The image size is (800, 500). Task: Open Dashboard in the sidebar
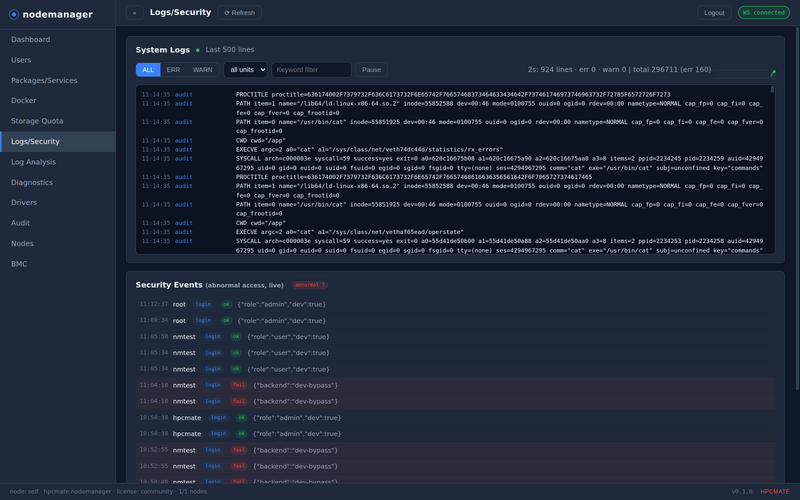[x=58, y=39]
